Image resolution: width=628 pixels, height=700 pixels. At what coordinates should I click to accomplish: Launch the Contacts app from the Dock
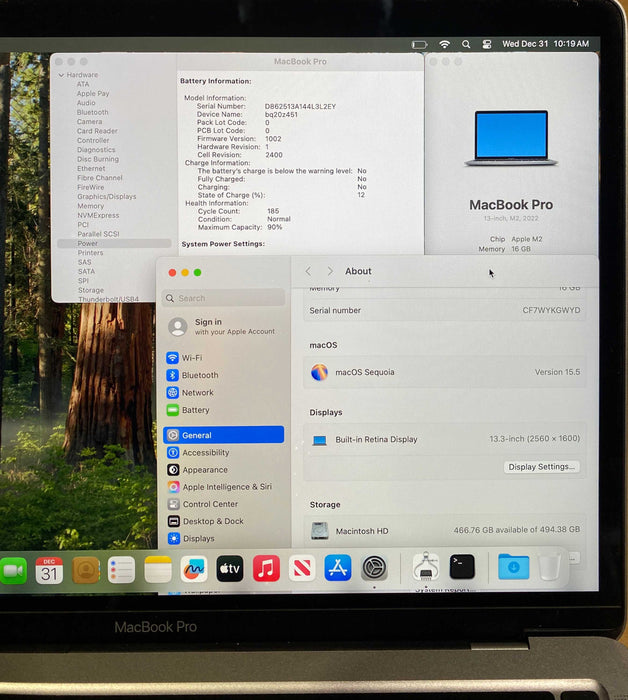pos(86,570)
